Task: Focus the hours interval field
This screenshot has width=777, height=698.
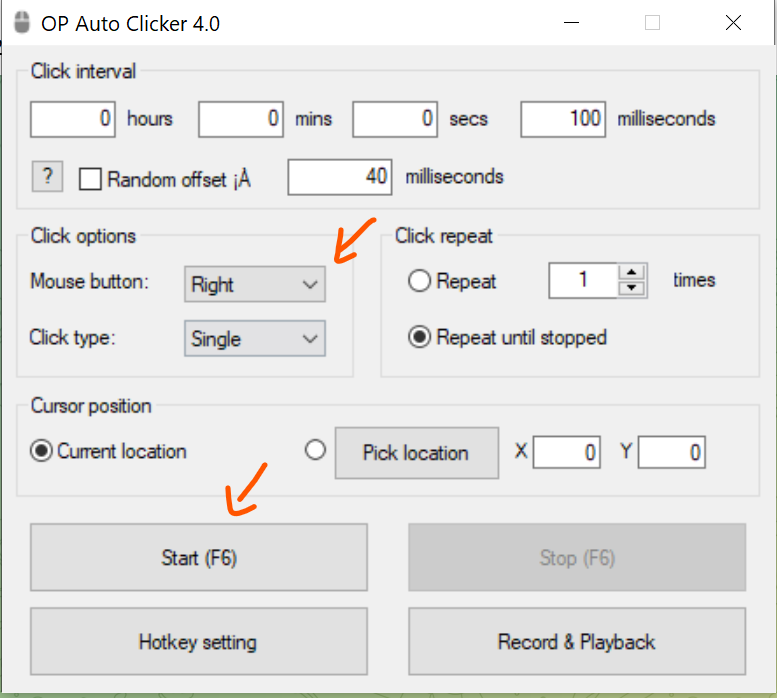Action: pyautogui.click(x=73, y=119)
